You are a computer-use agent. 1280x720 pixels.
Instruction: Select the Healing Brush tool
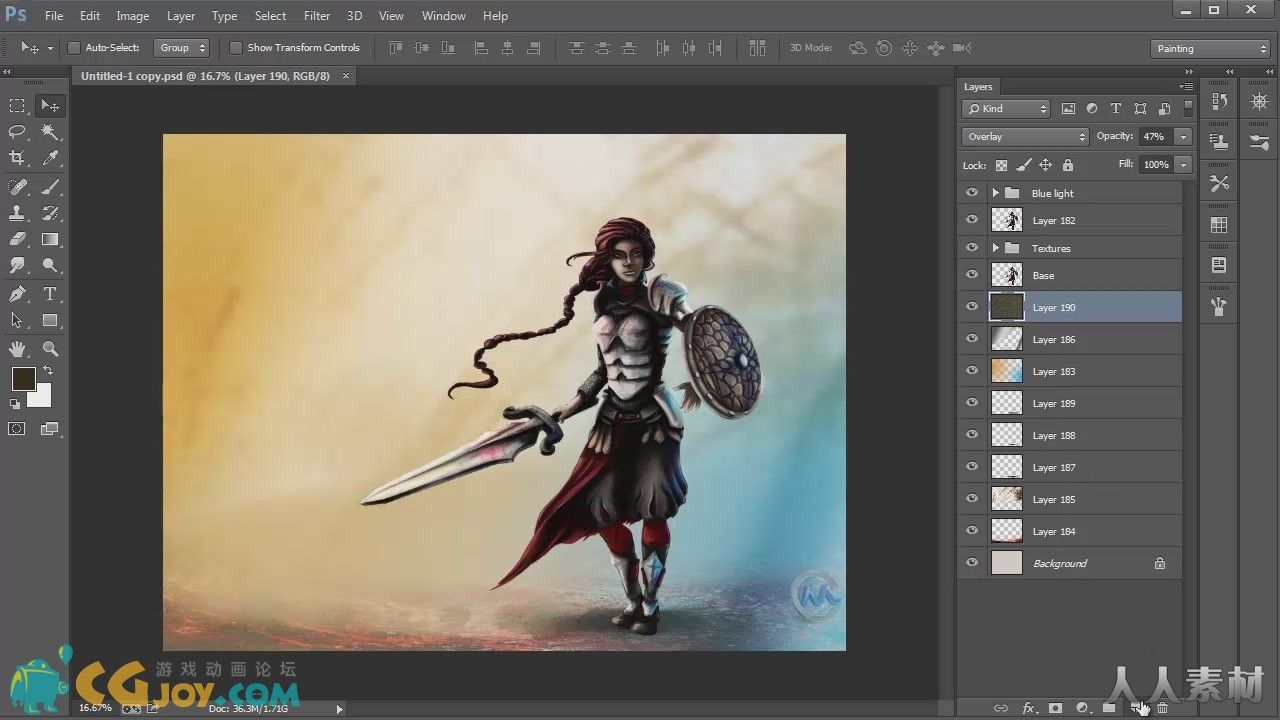pos(17,187)
